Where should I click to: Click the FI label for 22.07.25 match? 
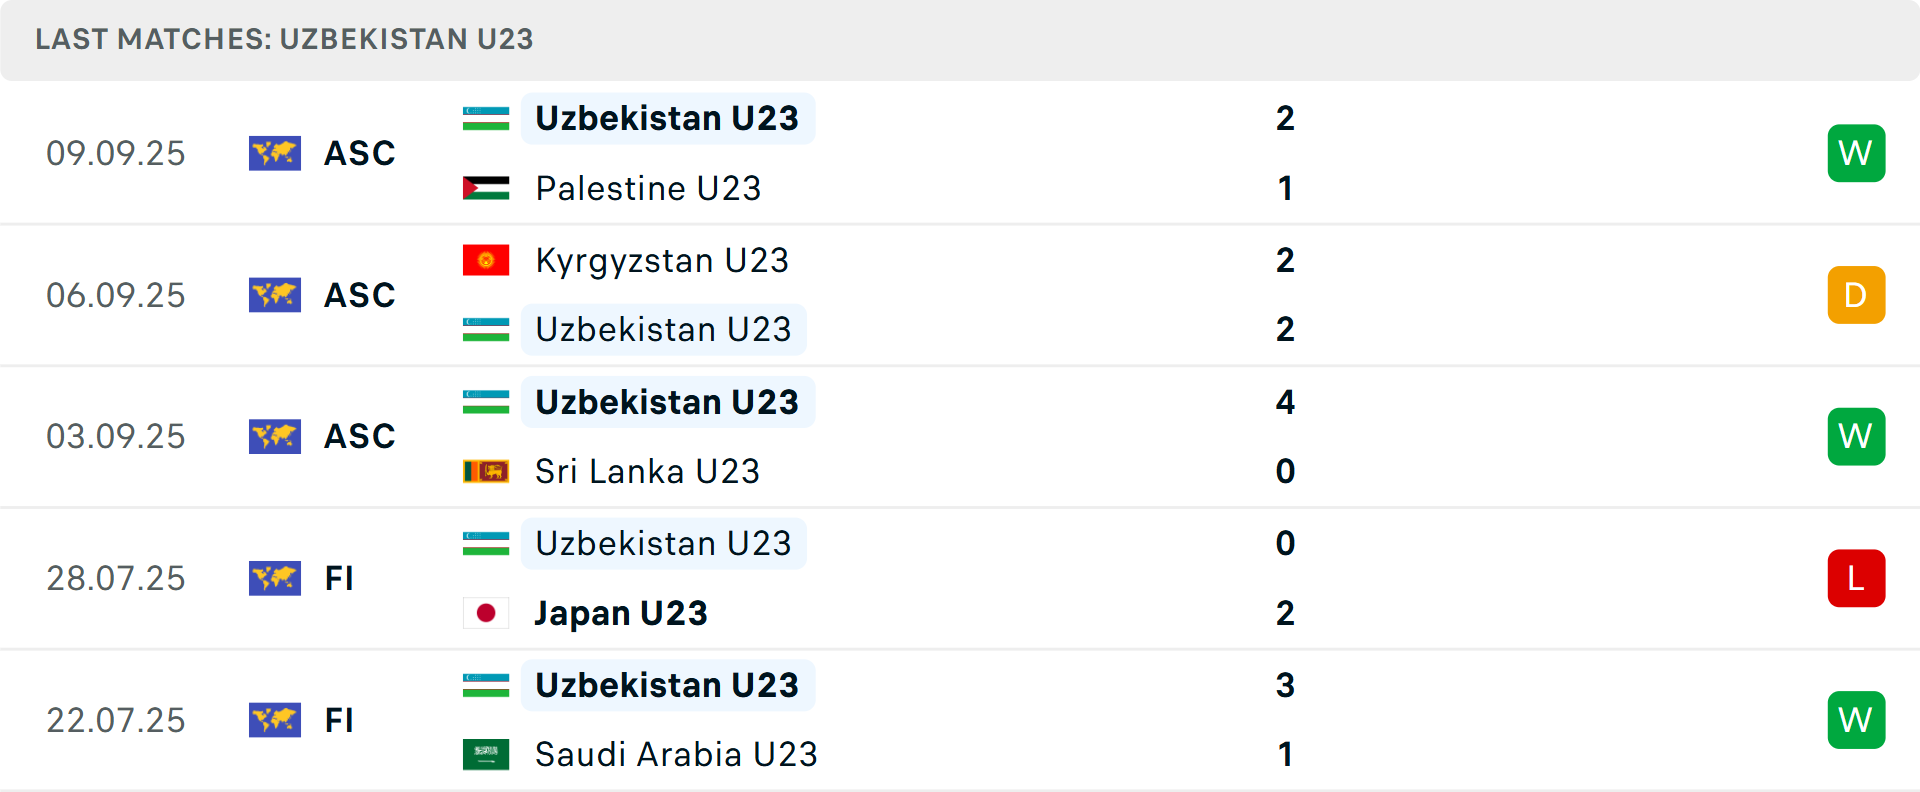[x=339, y=720]
